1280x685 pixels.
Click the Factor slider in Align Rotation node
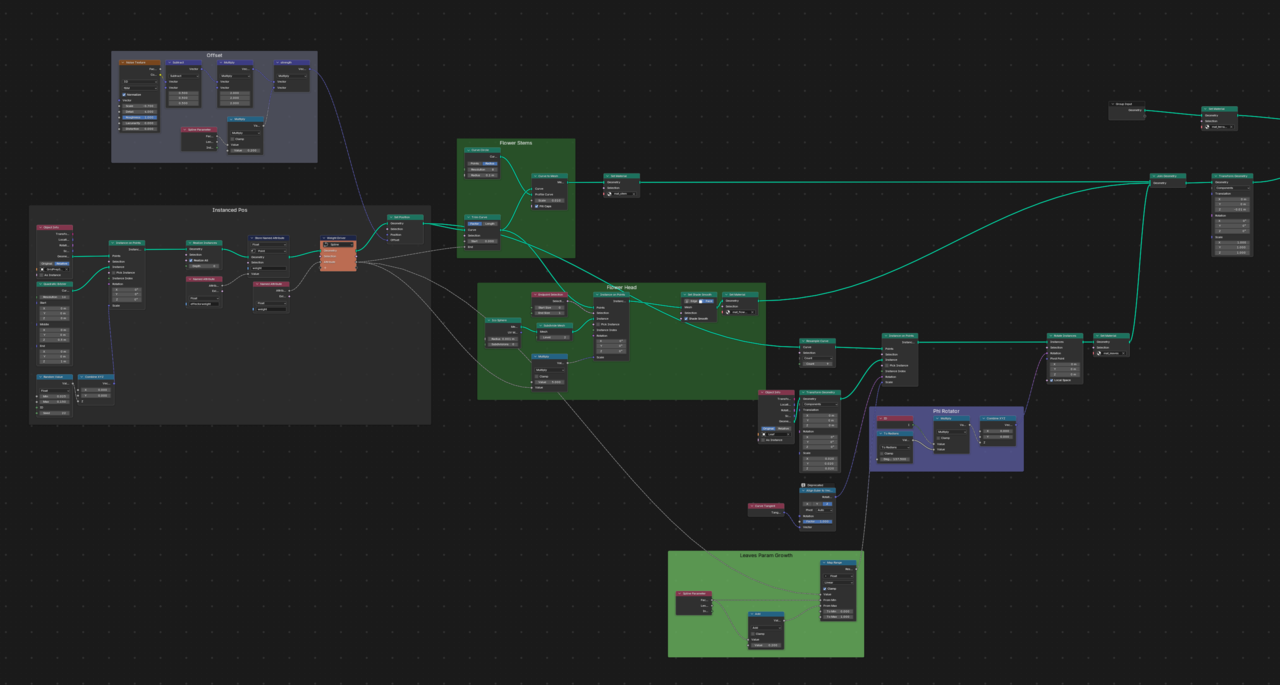pyautogui.click(x=818, y=522)
